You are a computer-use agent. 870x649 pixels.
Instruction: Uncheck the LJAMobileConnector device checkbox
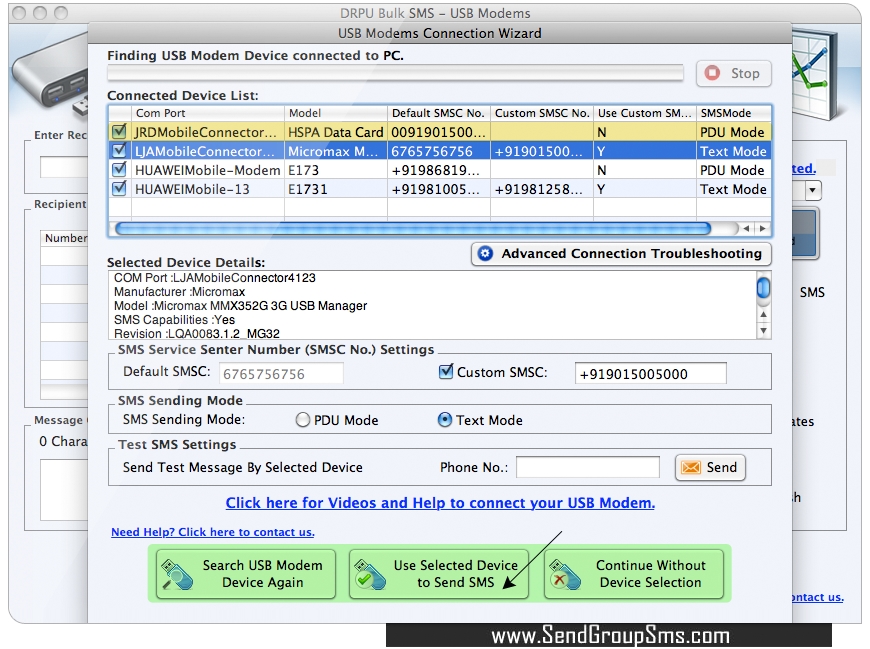coord(119,150)
